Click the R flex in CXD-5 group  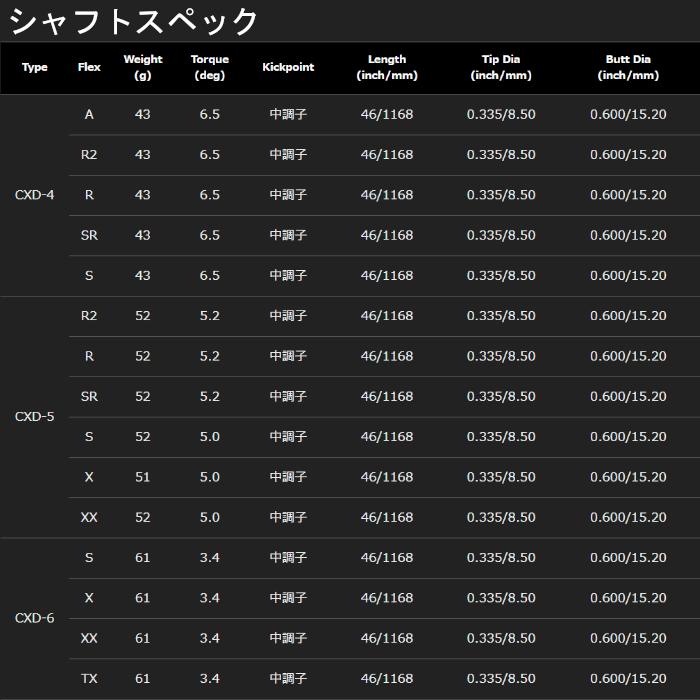click(89, 356)
